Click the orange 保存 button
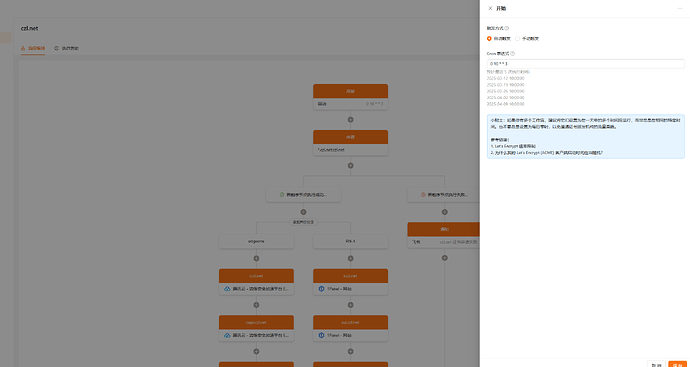The width and height of the screenshot is (690, 367). (x=677, y=365)
